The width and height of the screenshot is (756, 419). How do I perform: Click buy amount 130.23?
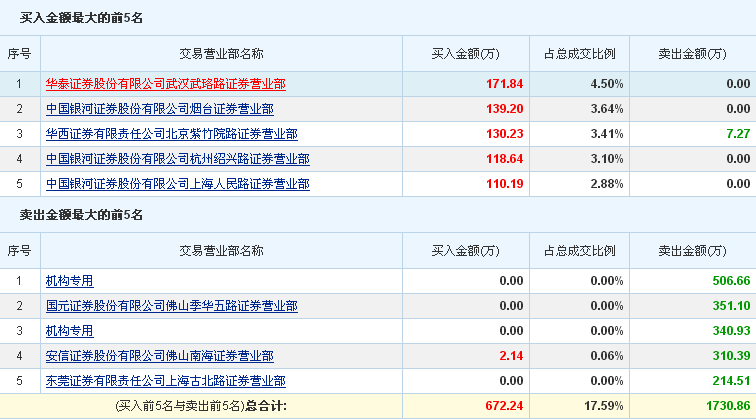pos(504,134)
